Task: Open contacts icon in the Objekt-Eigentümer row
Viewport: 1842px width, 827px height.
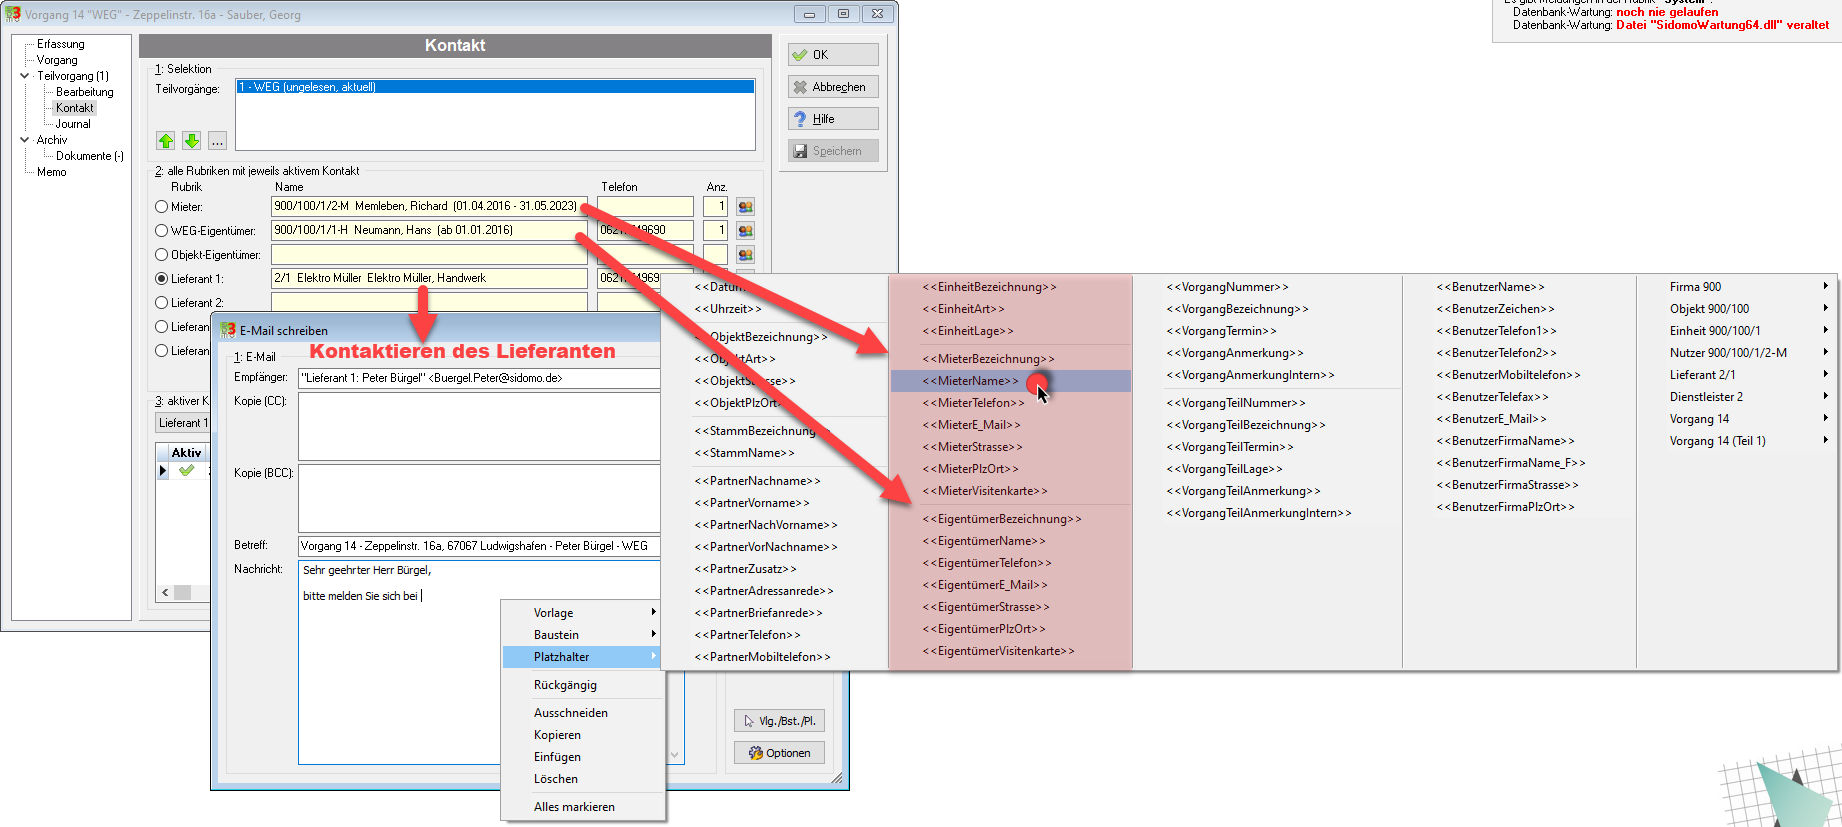Action: point(746,255)
